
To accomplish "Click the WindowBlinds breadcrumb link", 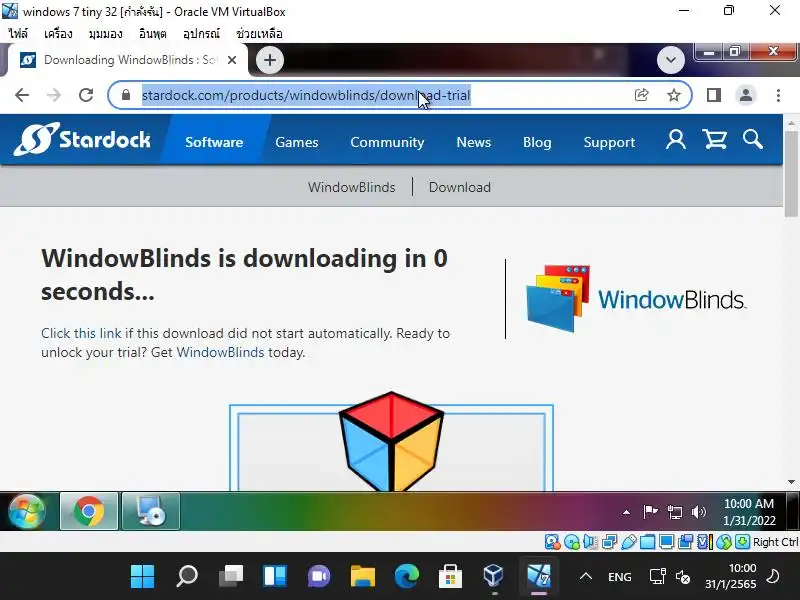I will pos(352,187).
